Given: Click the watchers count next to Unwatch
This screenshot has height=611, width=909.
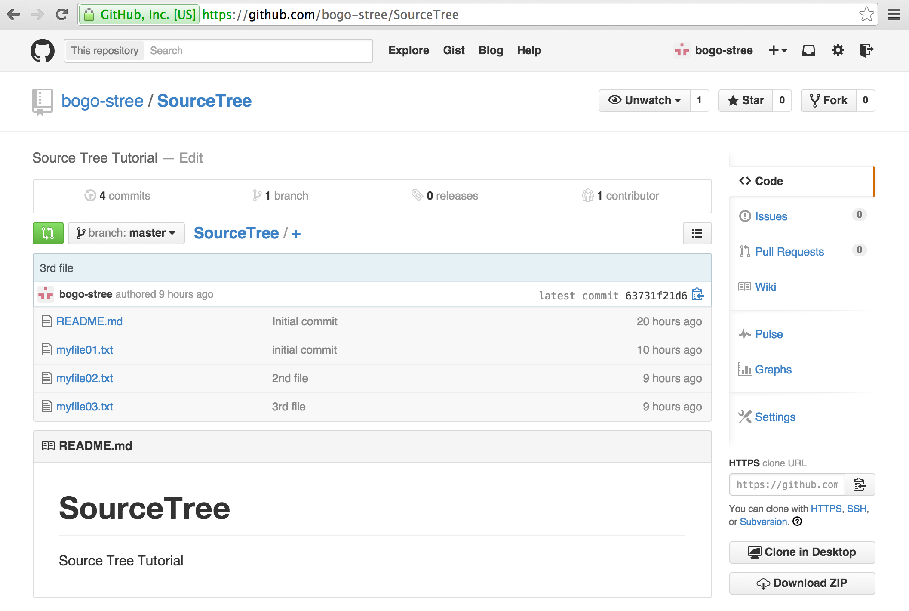Looking at the screenshot, I should (699, 100).
